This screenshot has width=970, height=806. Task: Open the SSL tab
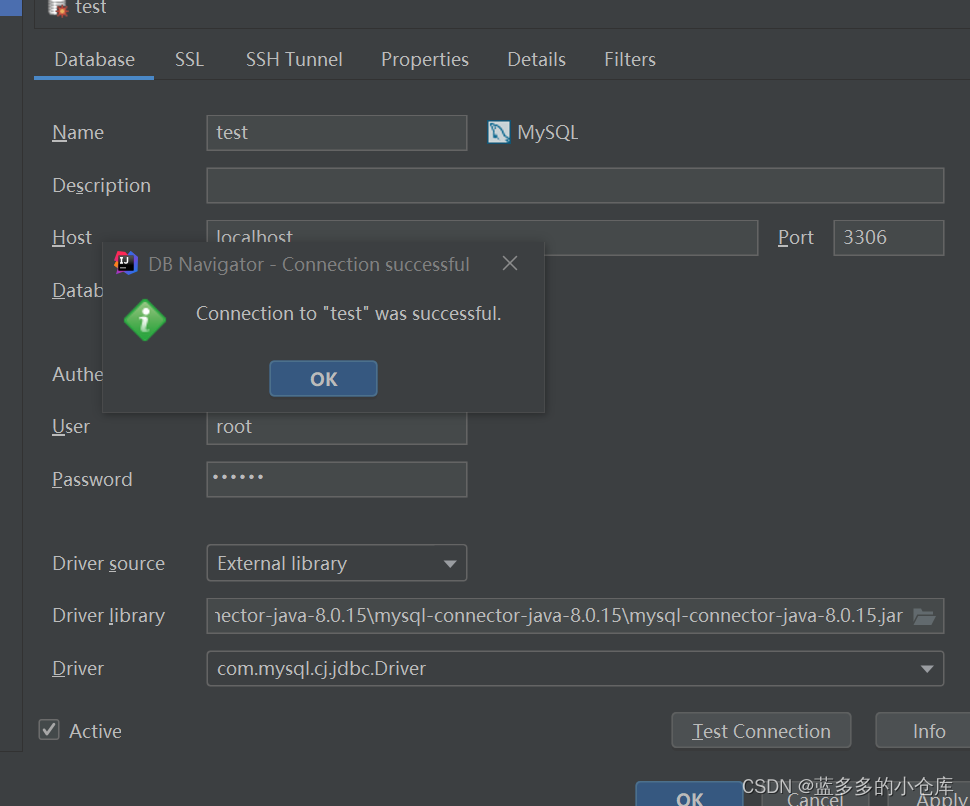189,59
